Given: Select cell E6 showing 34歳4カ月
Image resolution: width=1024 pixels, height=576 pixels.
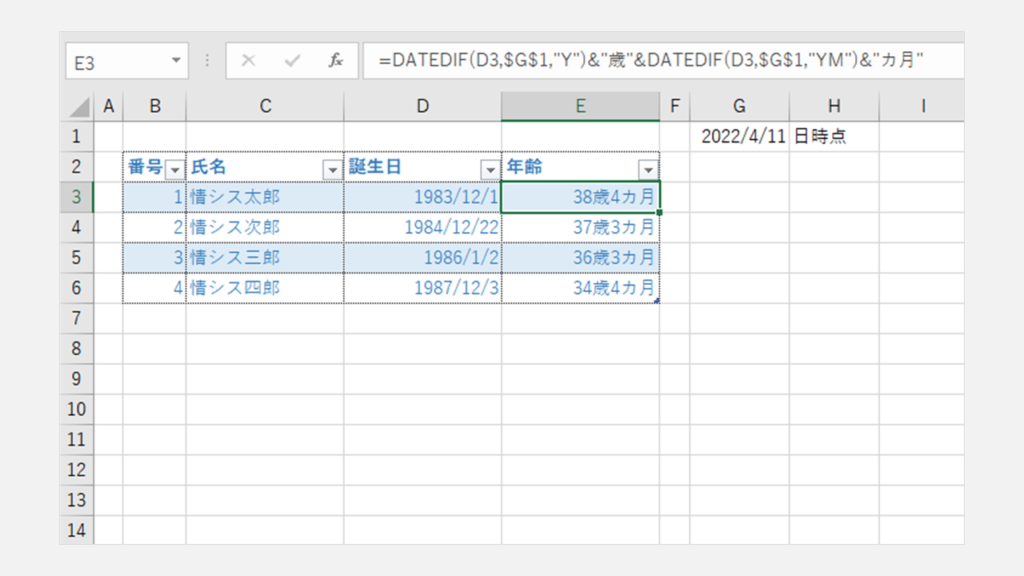Looking at the screenshot, I should pyautogui.click(x=580, y=288).
